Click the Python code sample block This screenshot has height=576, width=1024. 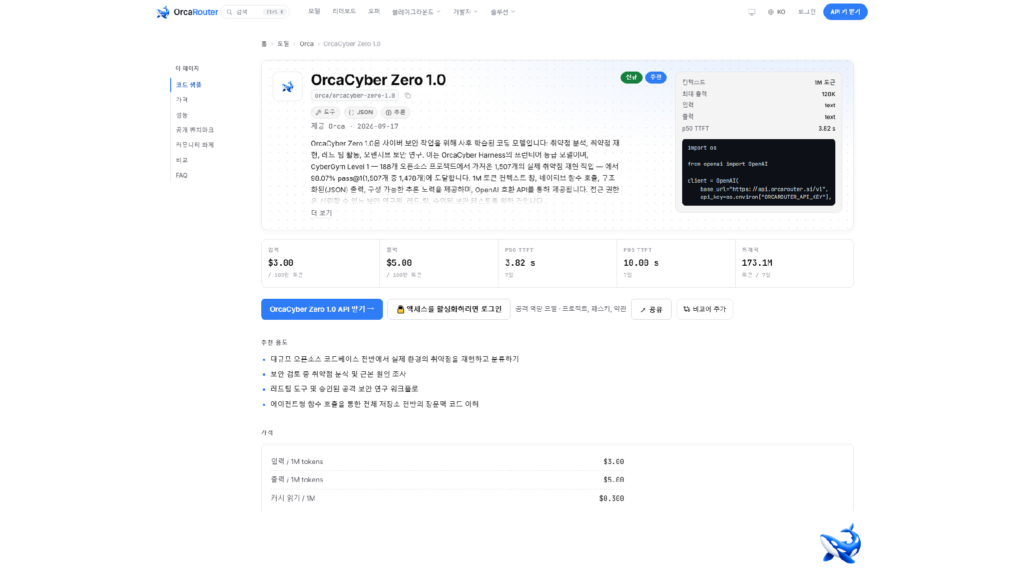click(x=758, y=172)
